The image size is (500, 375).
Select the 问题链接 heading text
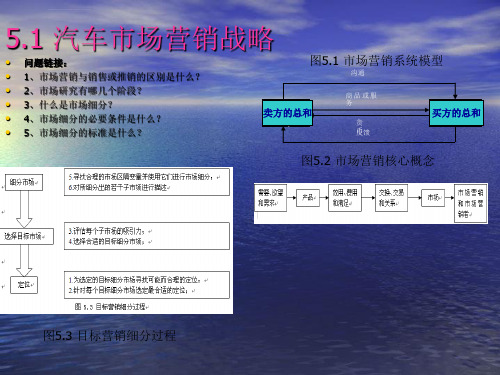pyautogui.click(x=46, y=63)
